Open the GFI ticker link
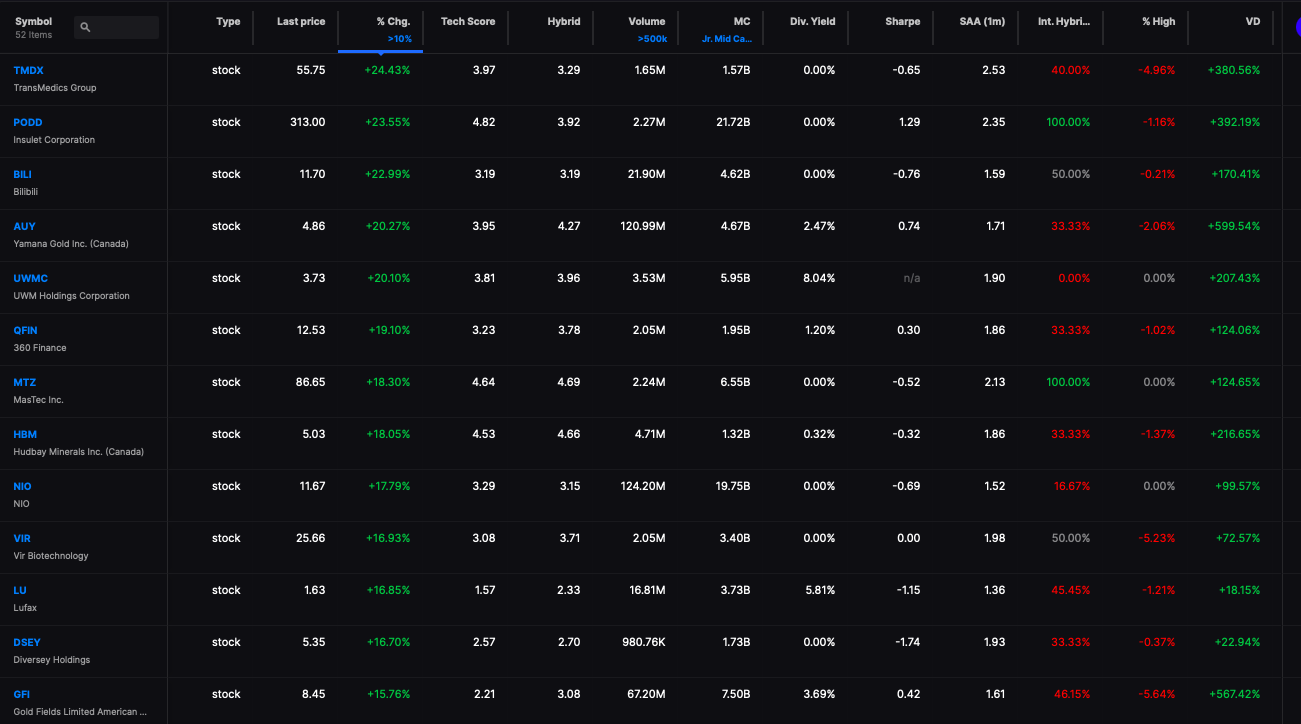 pyautogui.click(x=21, y=694)
